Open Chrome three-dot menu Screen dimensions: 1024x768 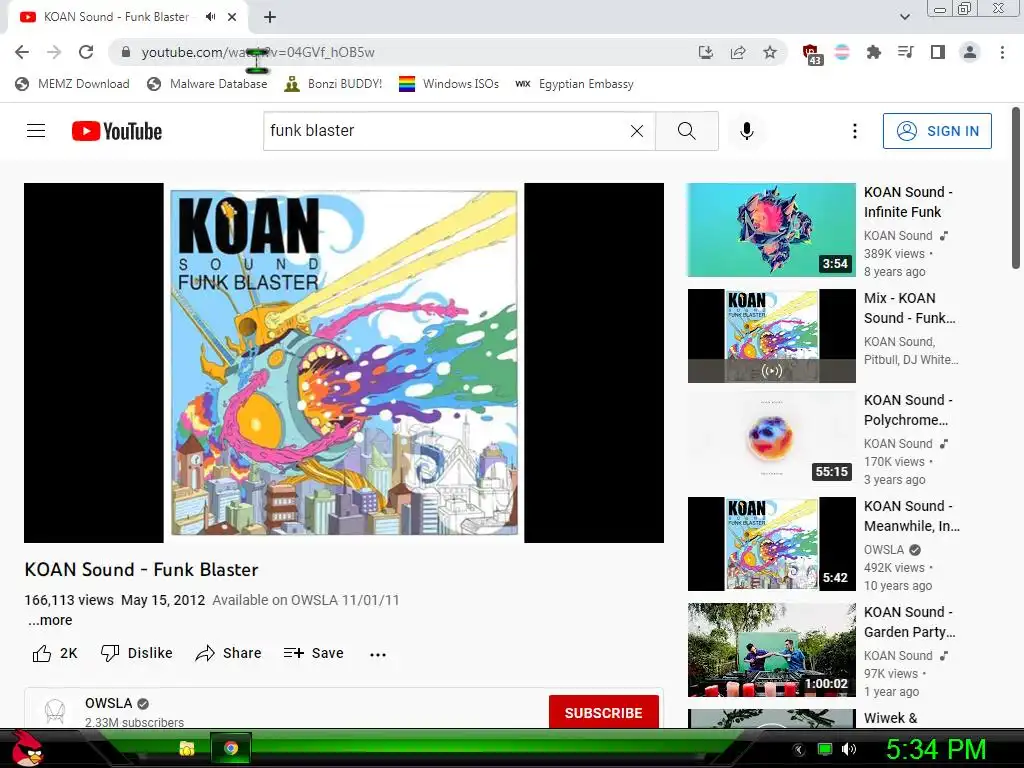pos(1002,52)
